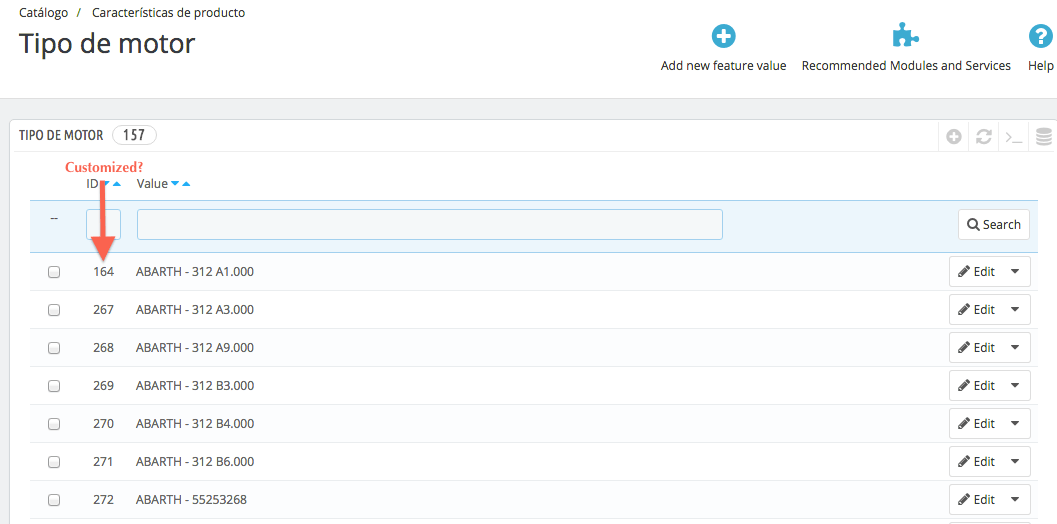Image resolution: width=1057 pixels, height=524 pixels.
Task: Click the refresh list icon
Action: pos(984,137)
